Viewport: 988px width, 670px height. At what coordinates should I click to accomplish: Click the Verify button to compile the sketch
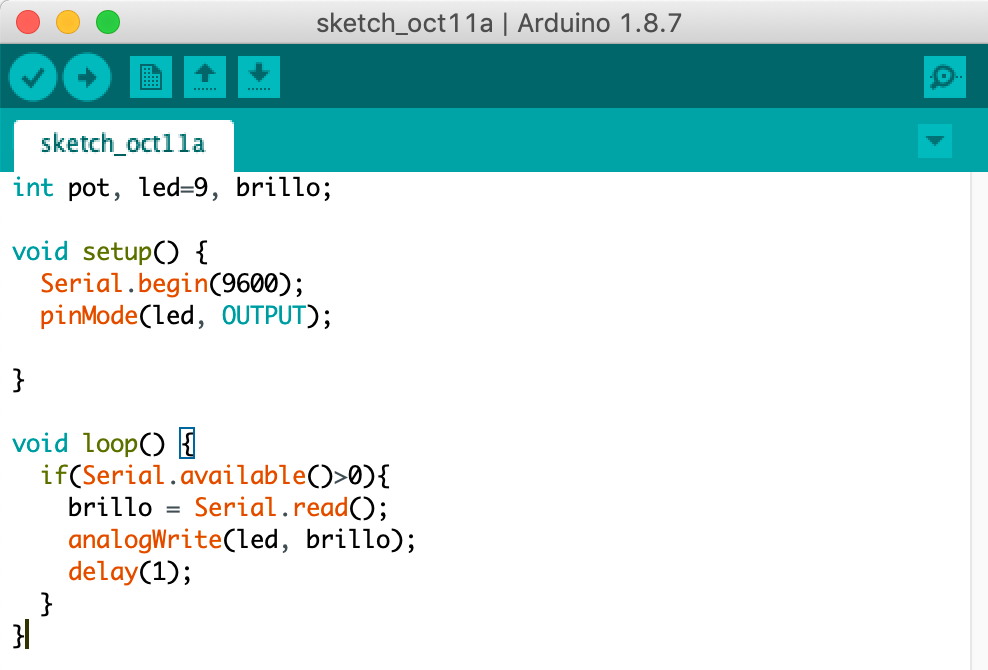[32, 76]
